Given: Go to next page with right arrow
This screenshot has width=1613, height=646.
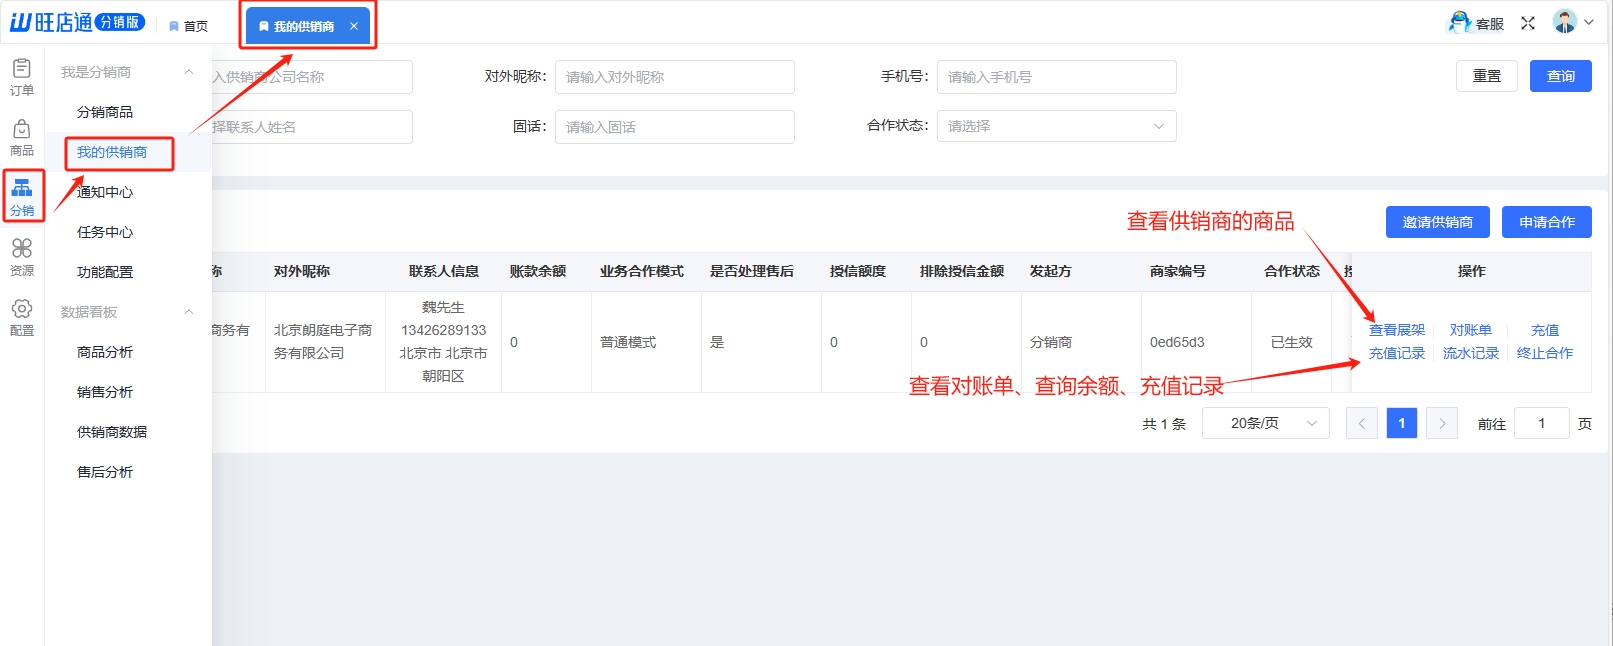Looking at the screenshot, I should coord(1441,424).
